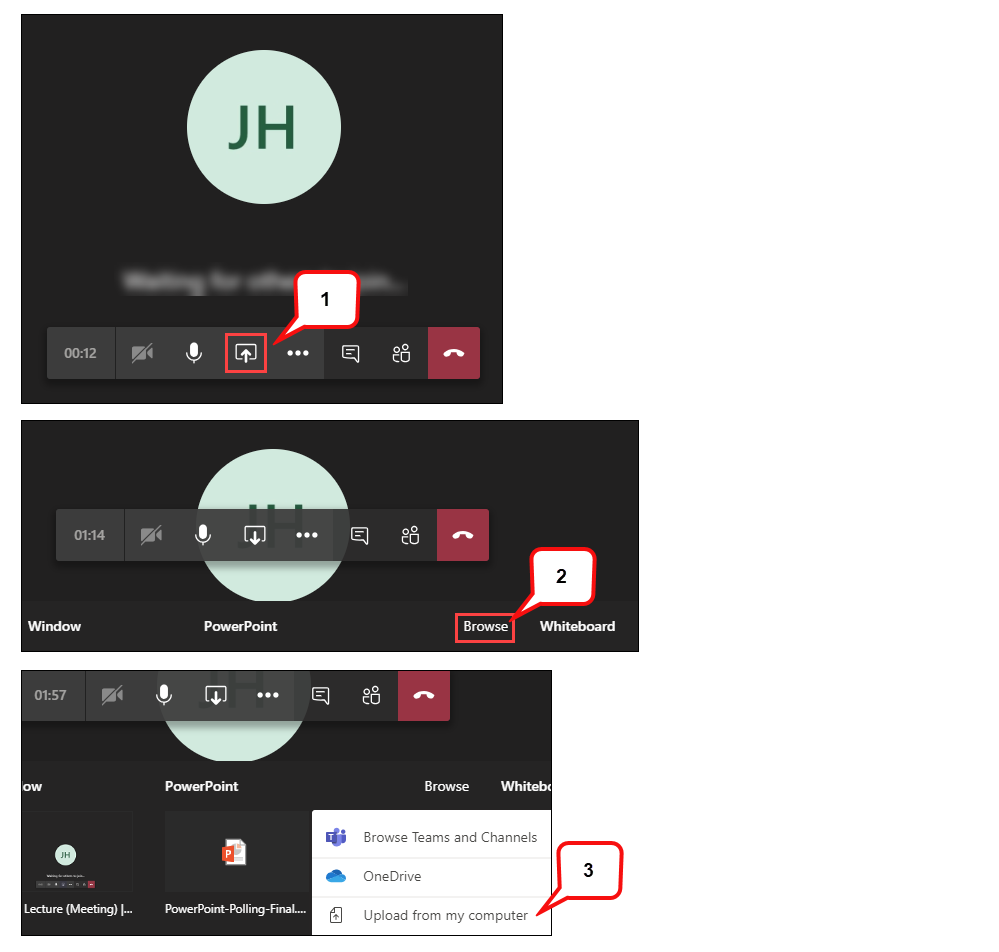
Task: Choose the Window sharing category
Action: [54, 627]
